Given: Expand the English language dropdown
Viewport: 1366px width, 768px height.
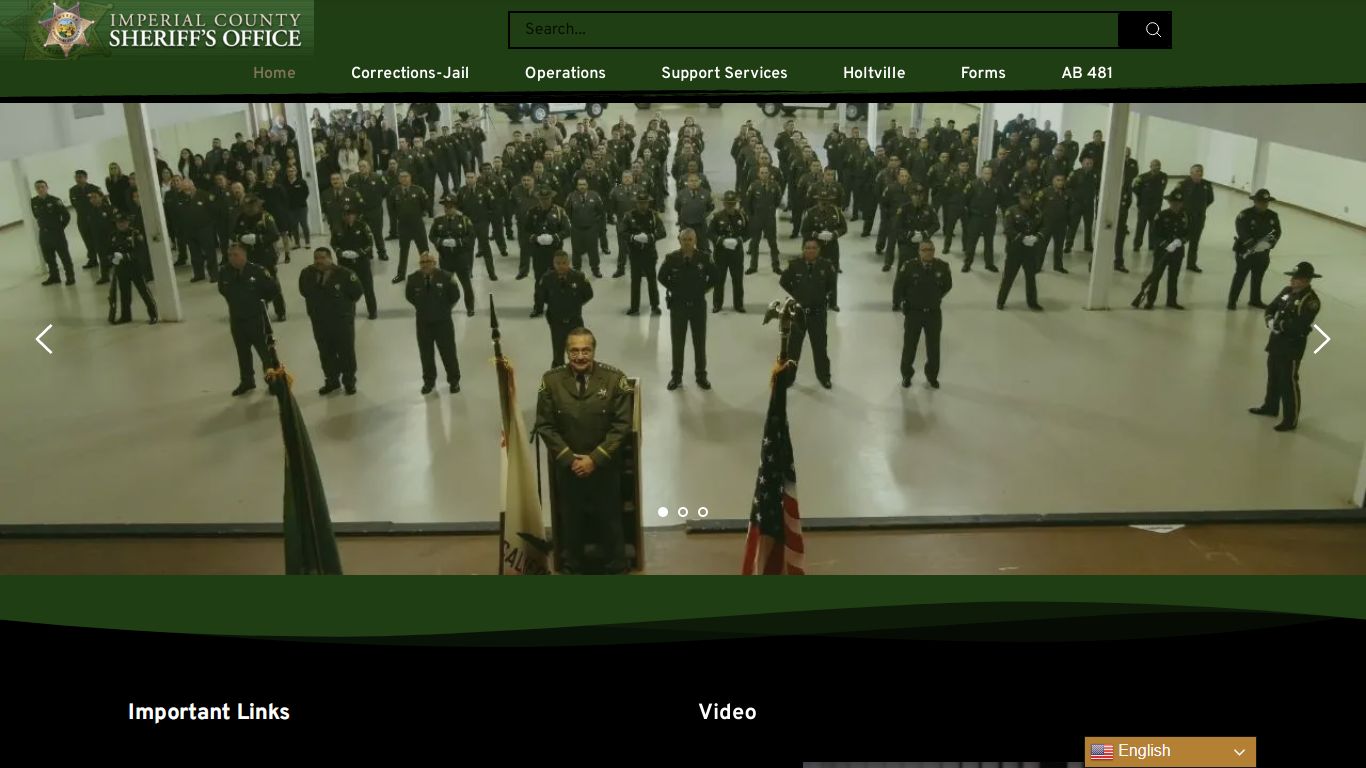Looking at the screenshot, I should click(1170, 752).
